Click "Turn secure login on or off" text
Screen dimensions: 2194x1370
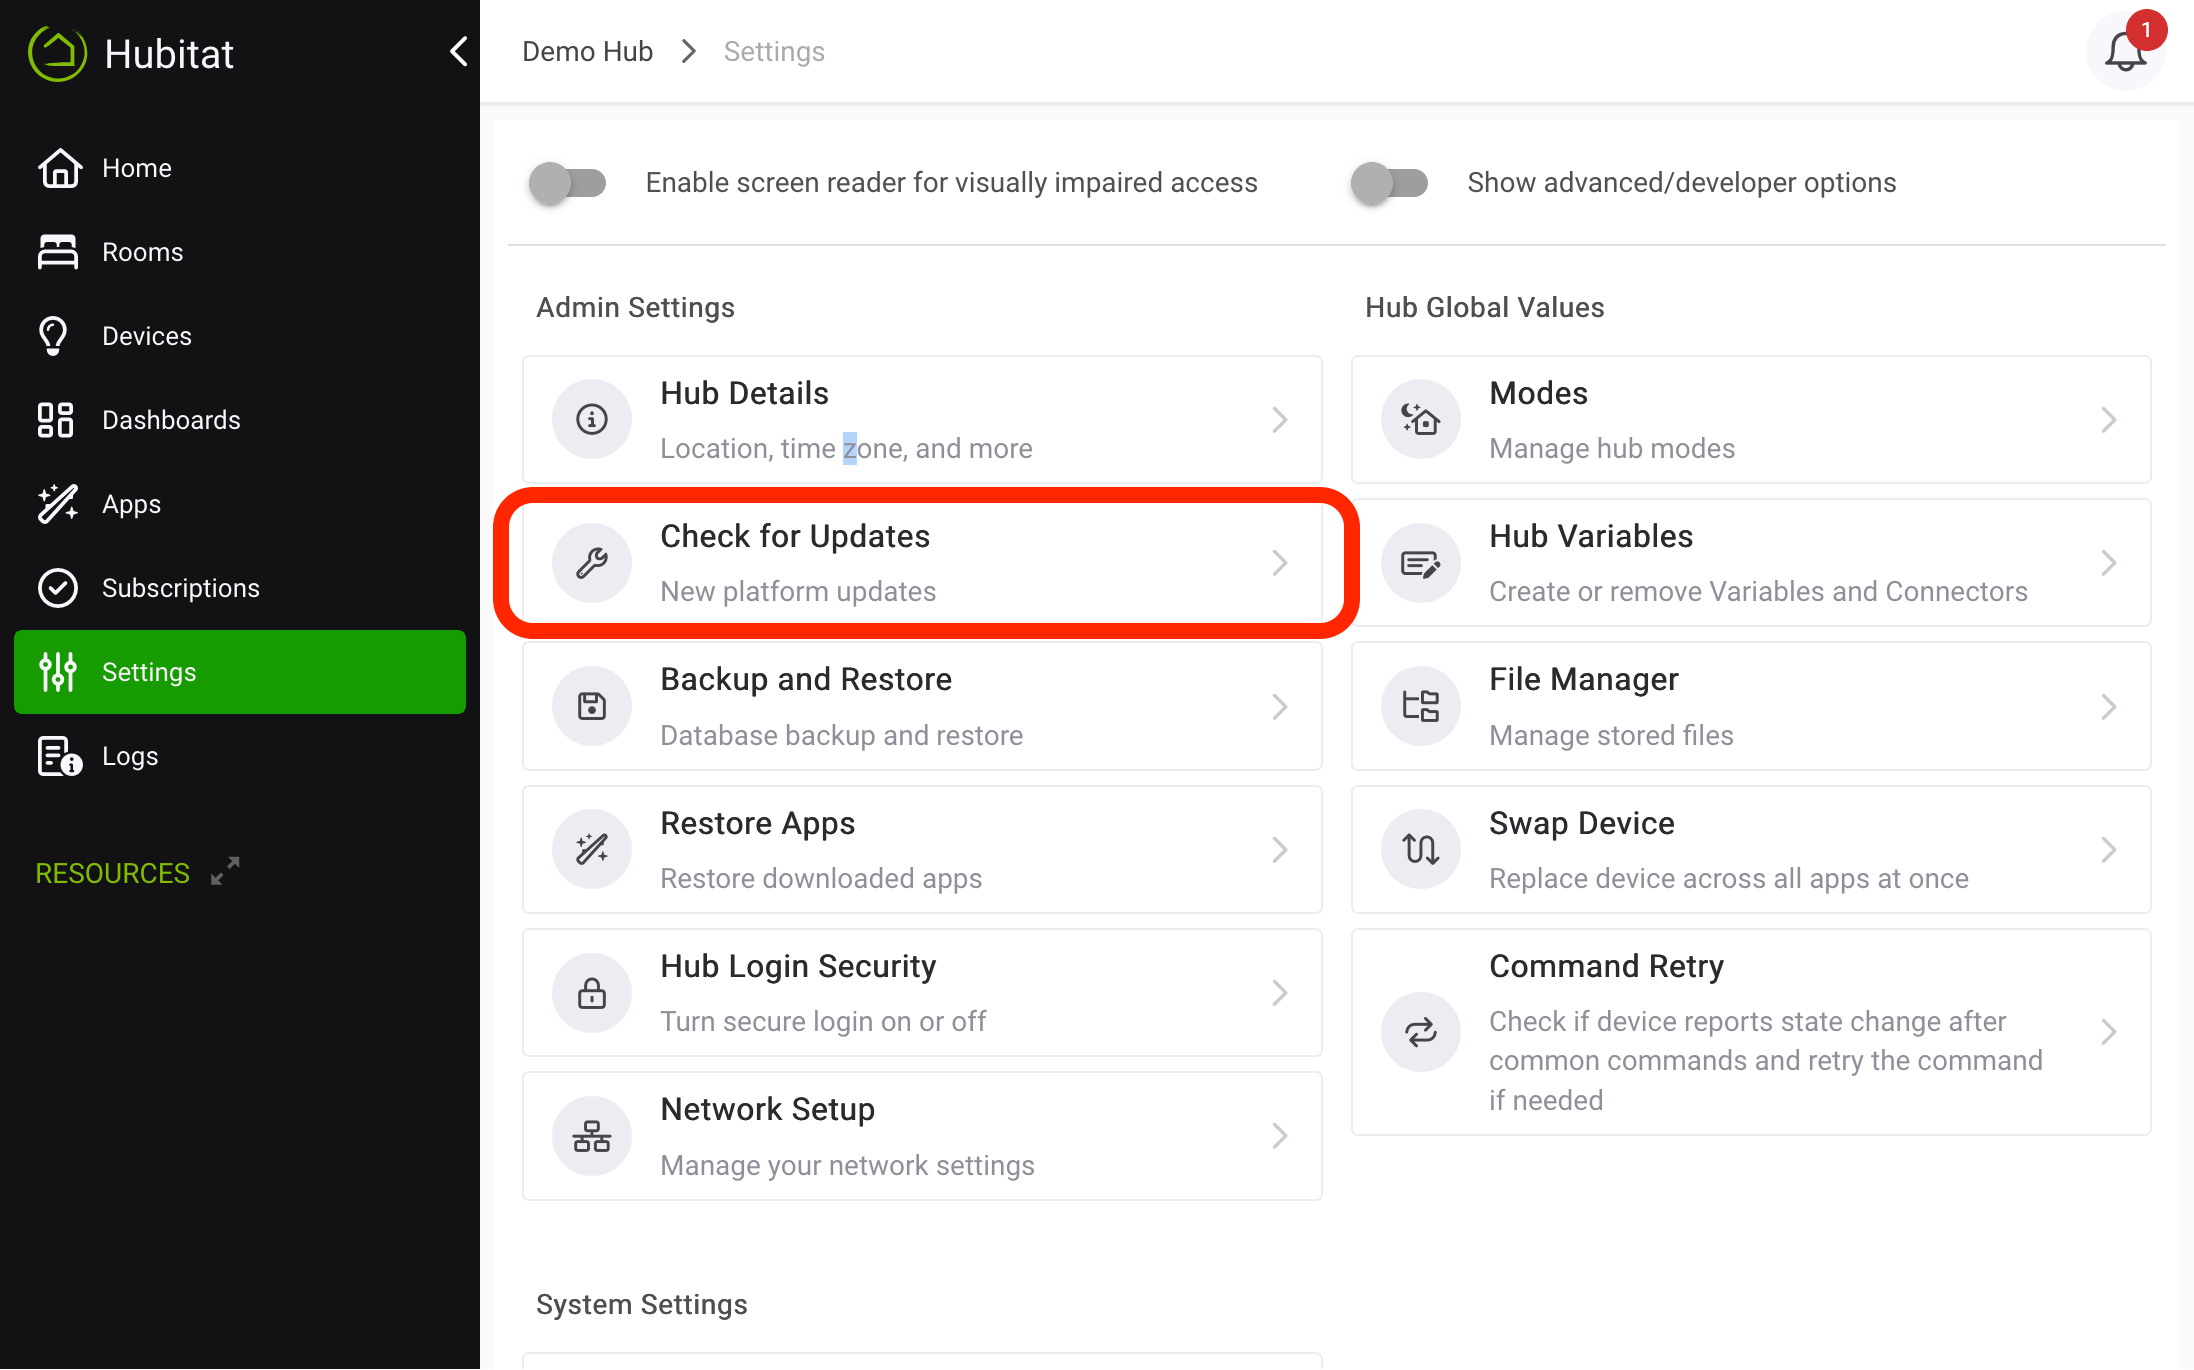pos(823,1021)
